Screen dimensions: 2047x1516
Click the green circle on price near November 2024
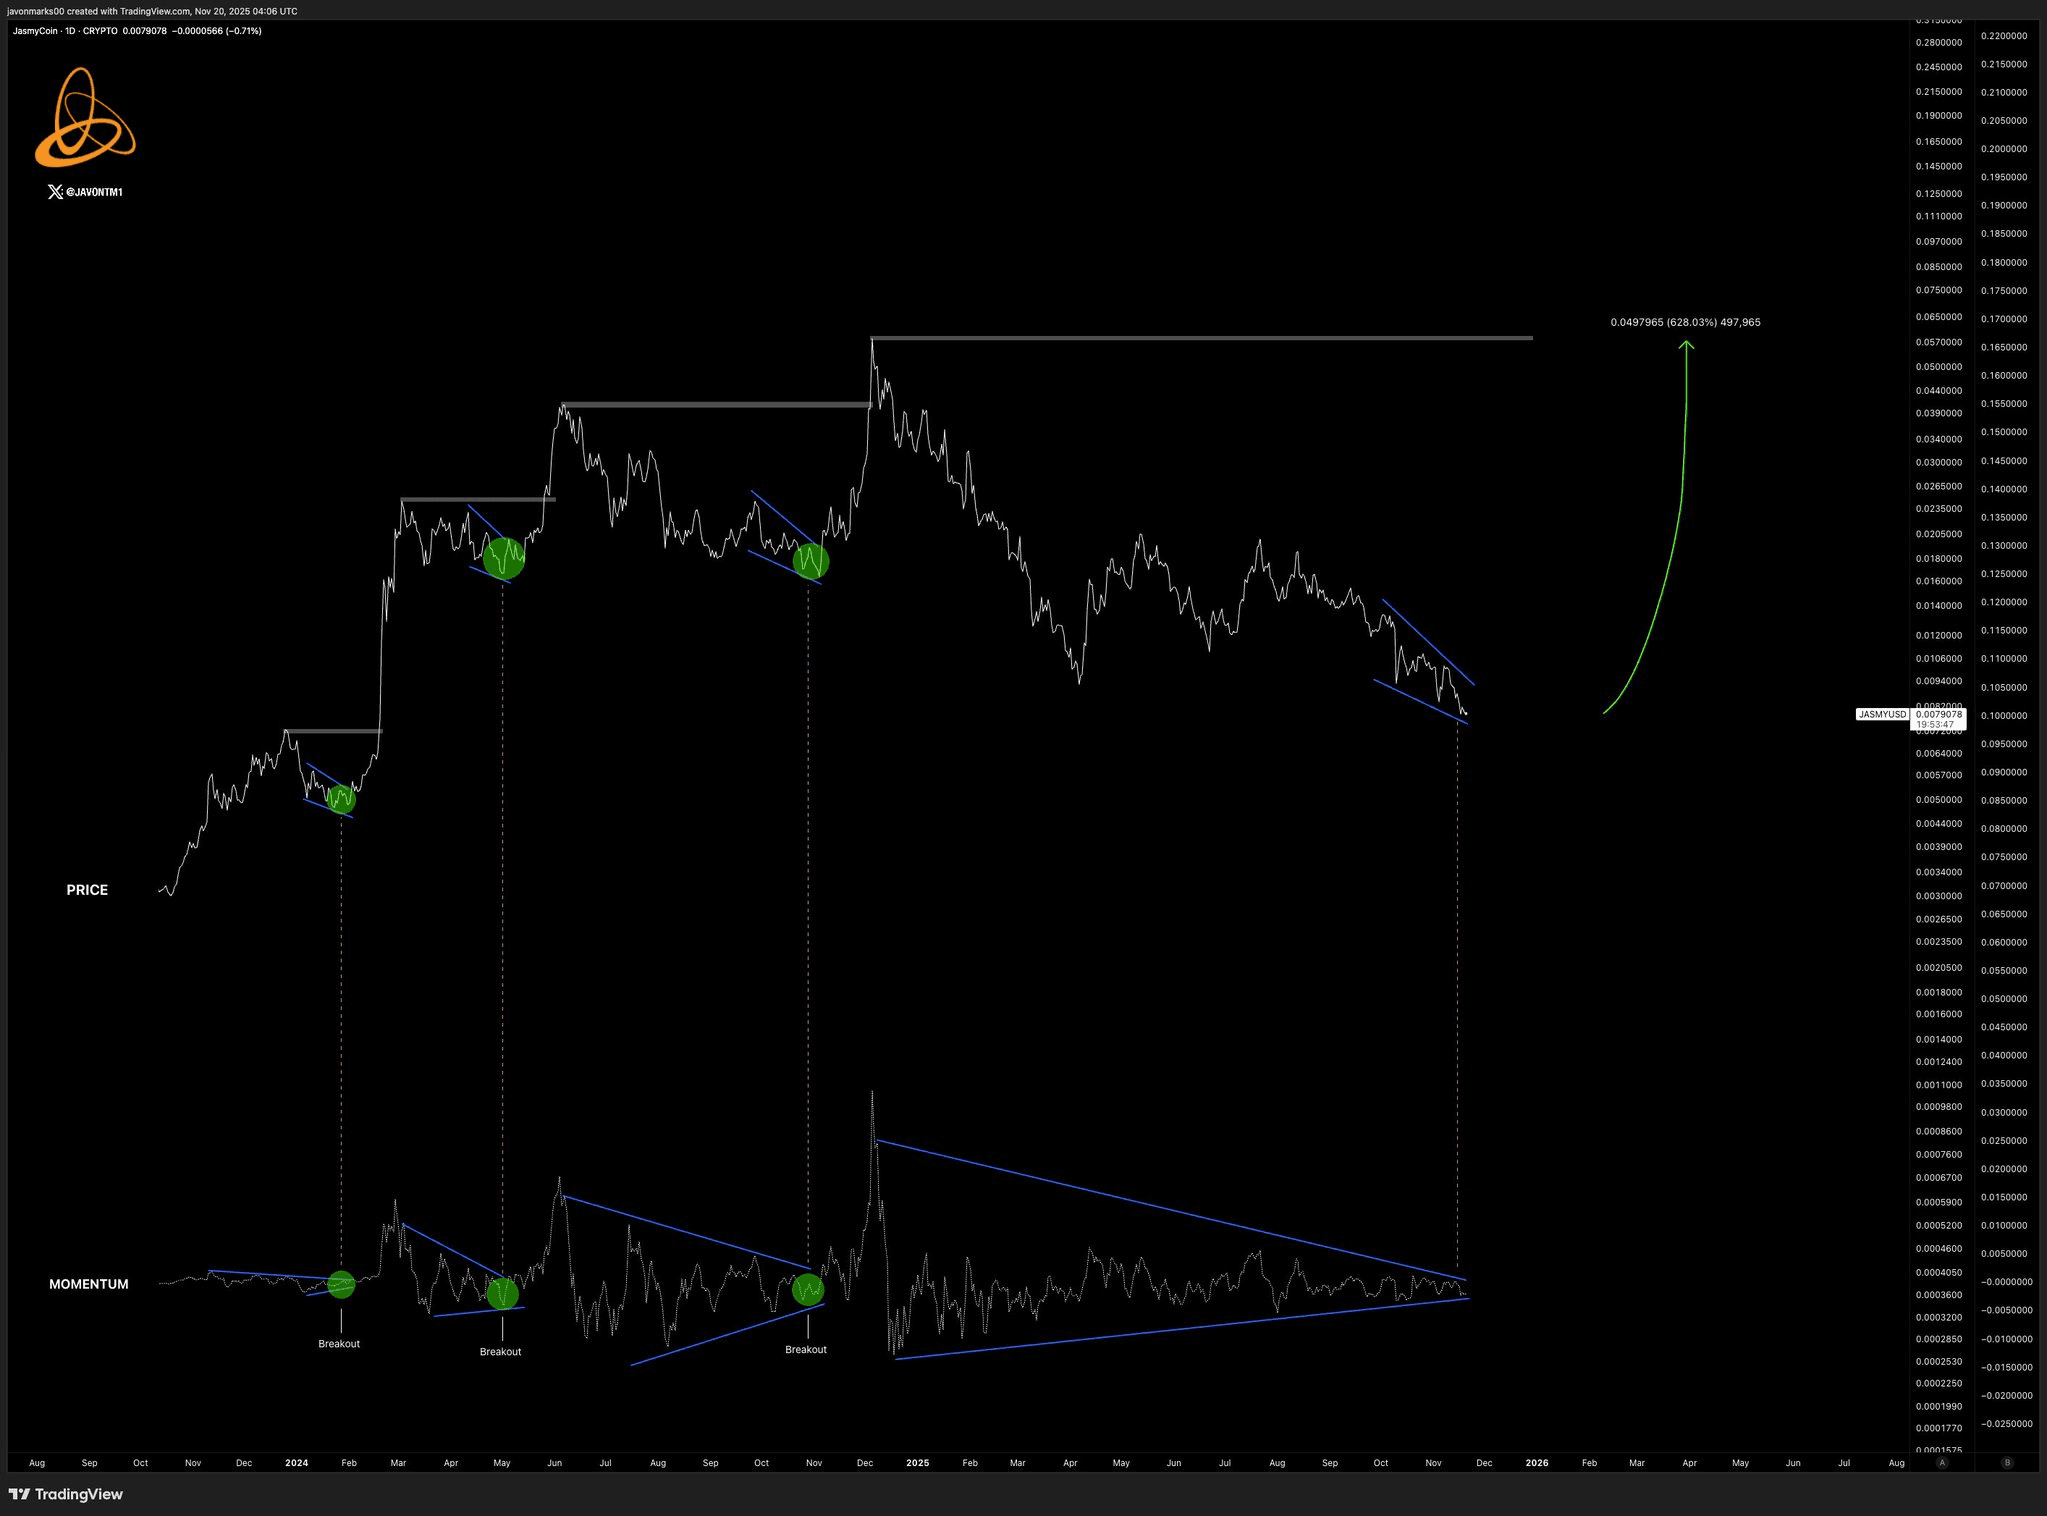[x=811, y=561]
